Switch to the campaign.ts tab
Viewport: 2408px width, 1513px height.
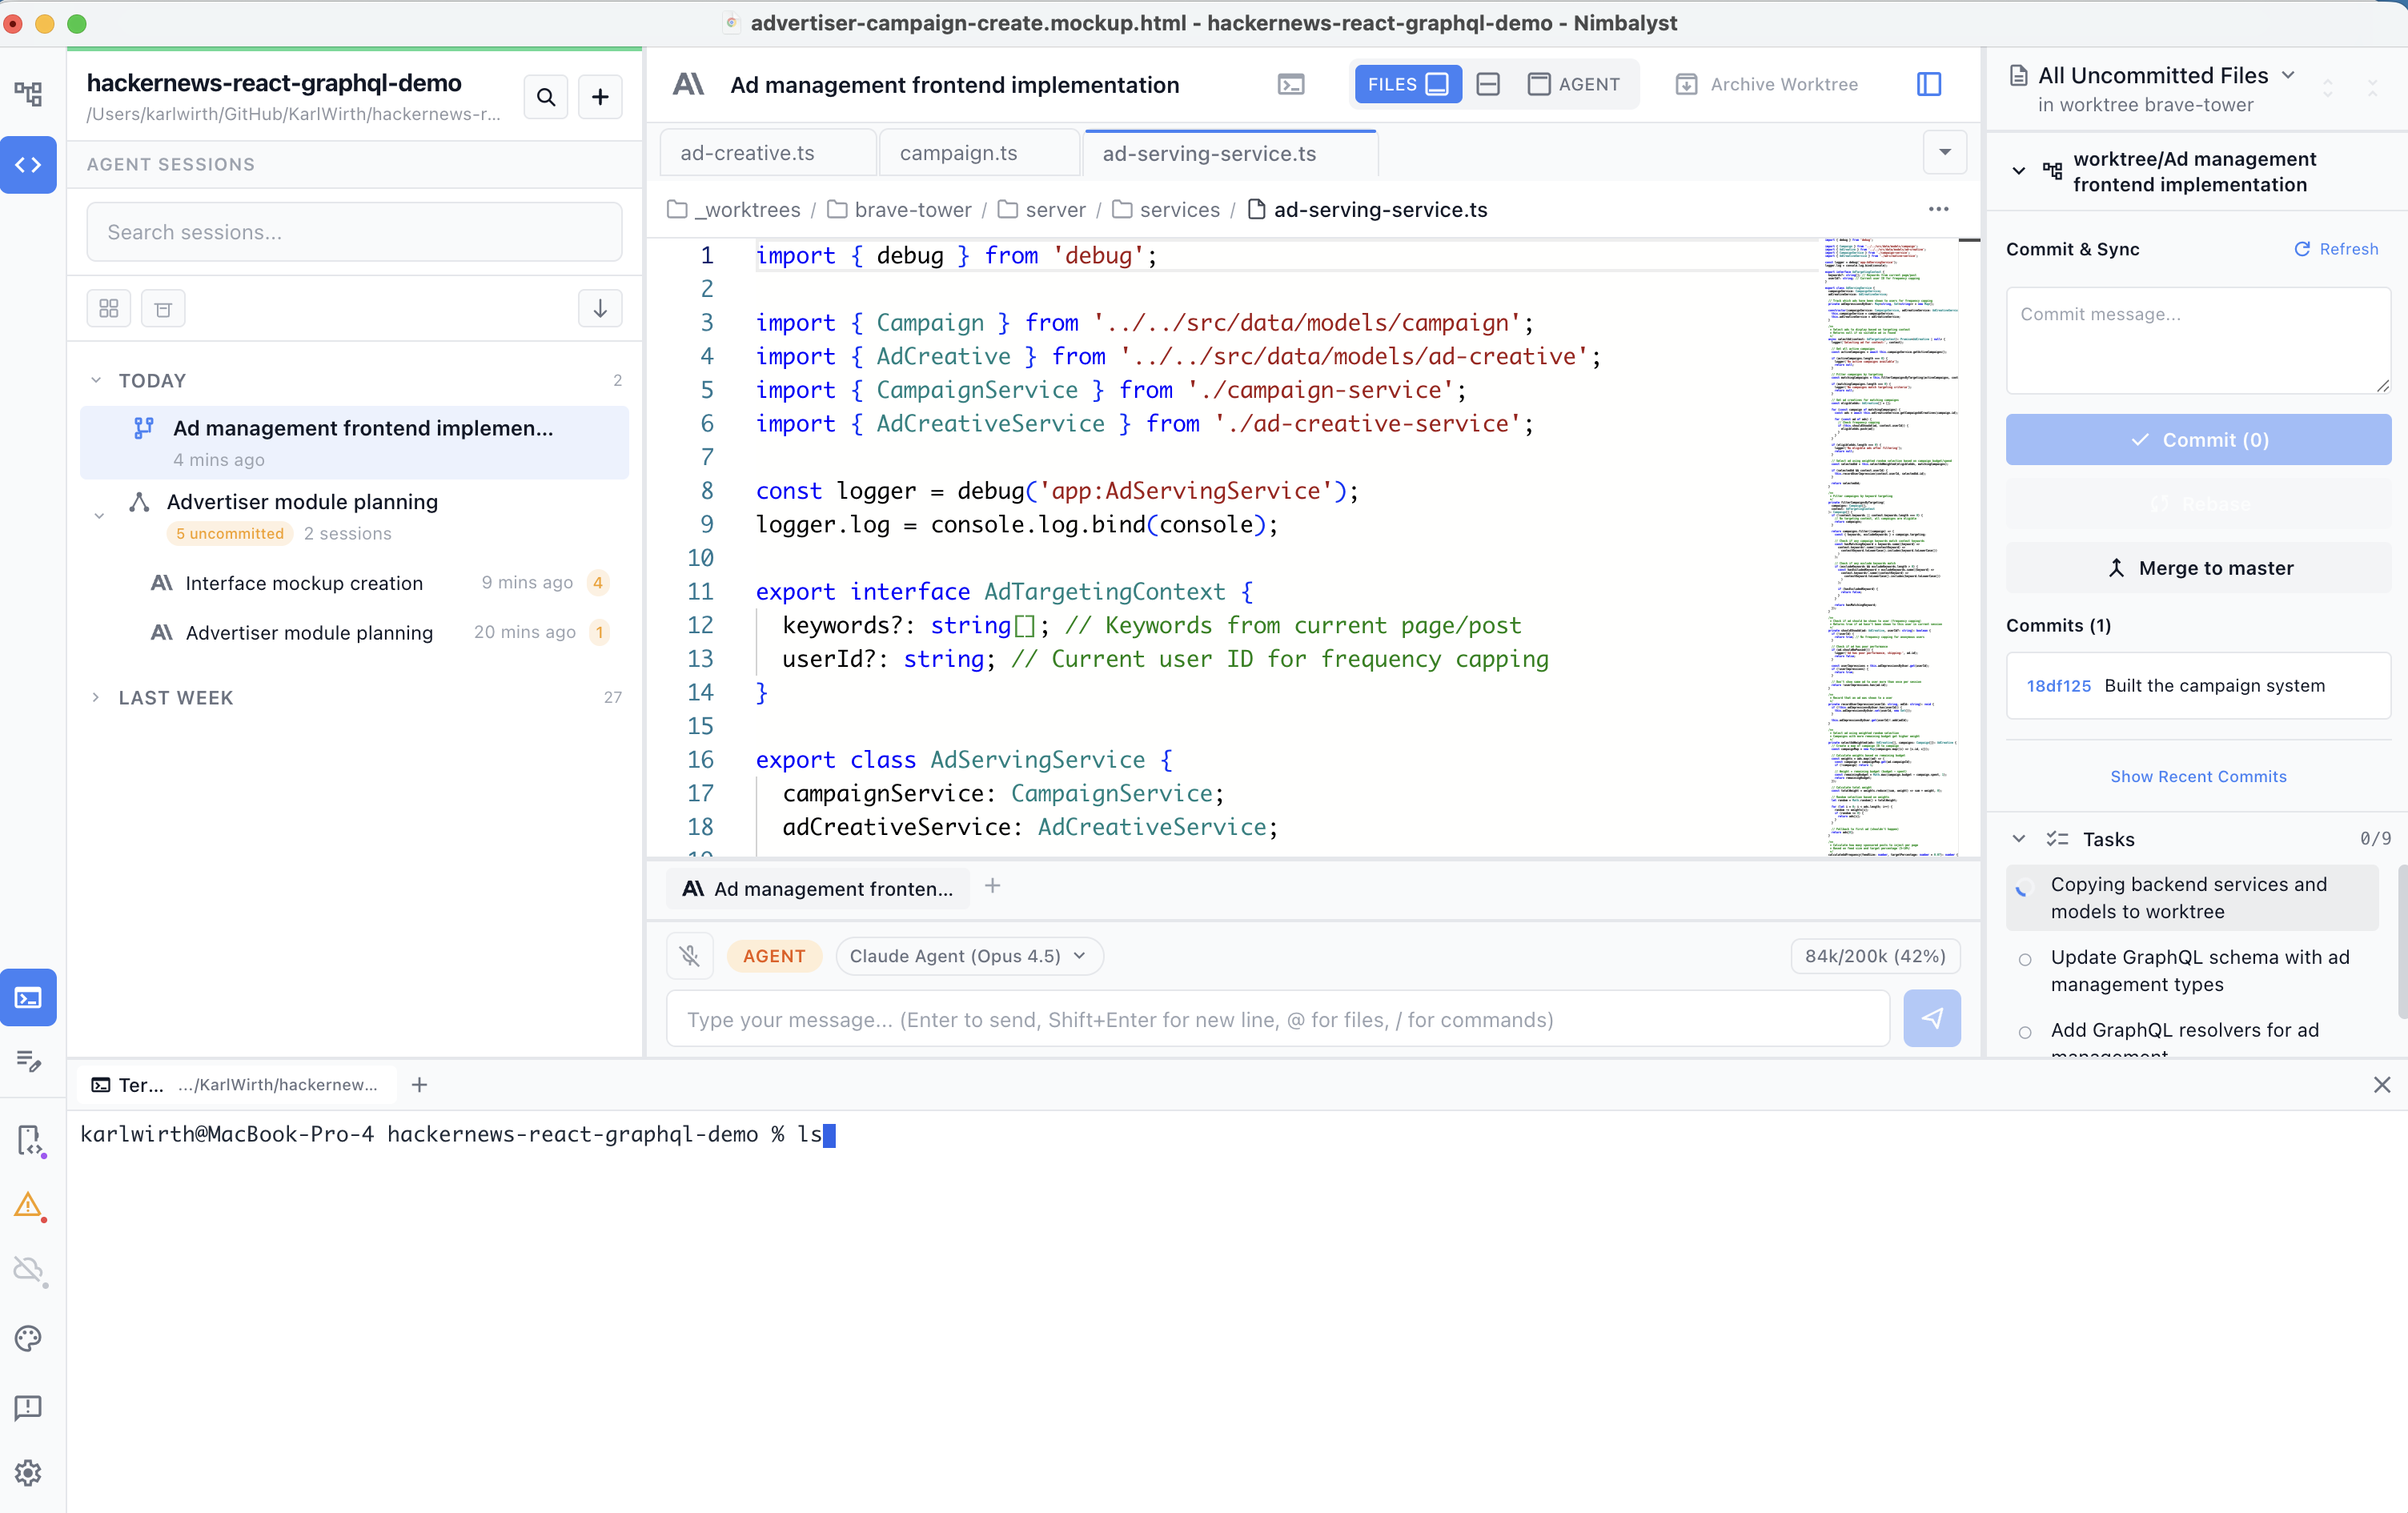click(x=978, y=153)
